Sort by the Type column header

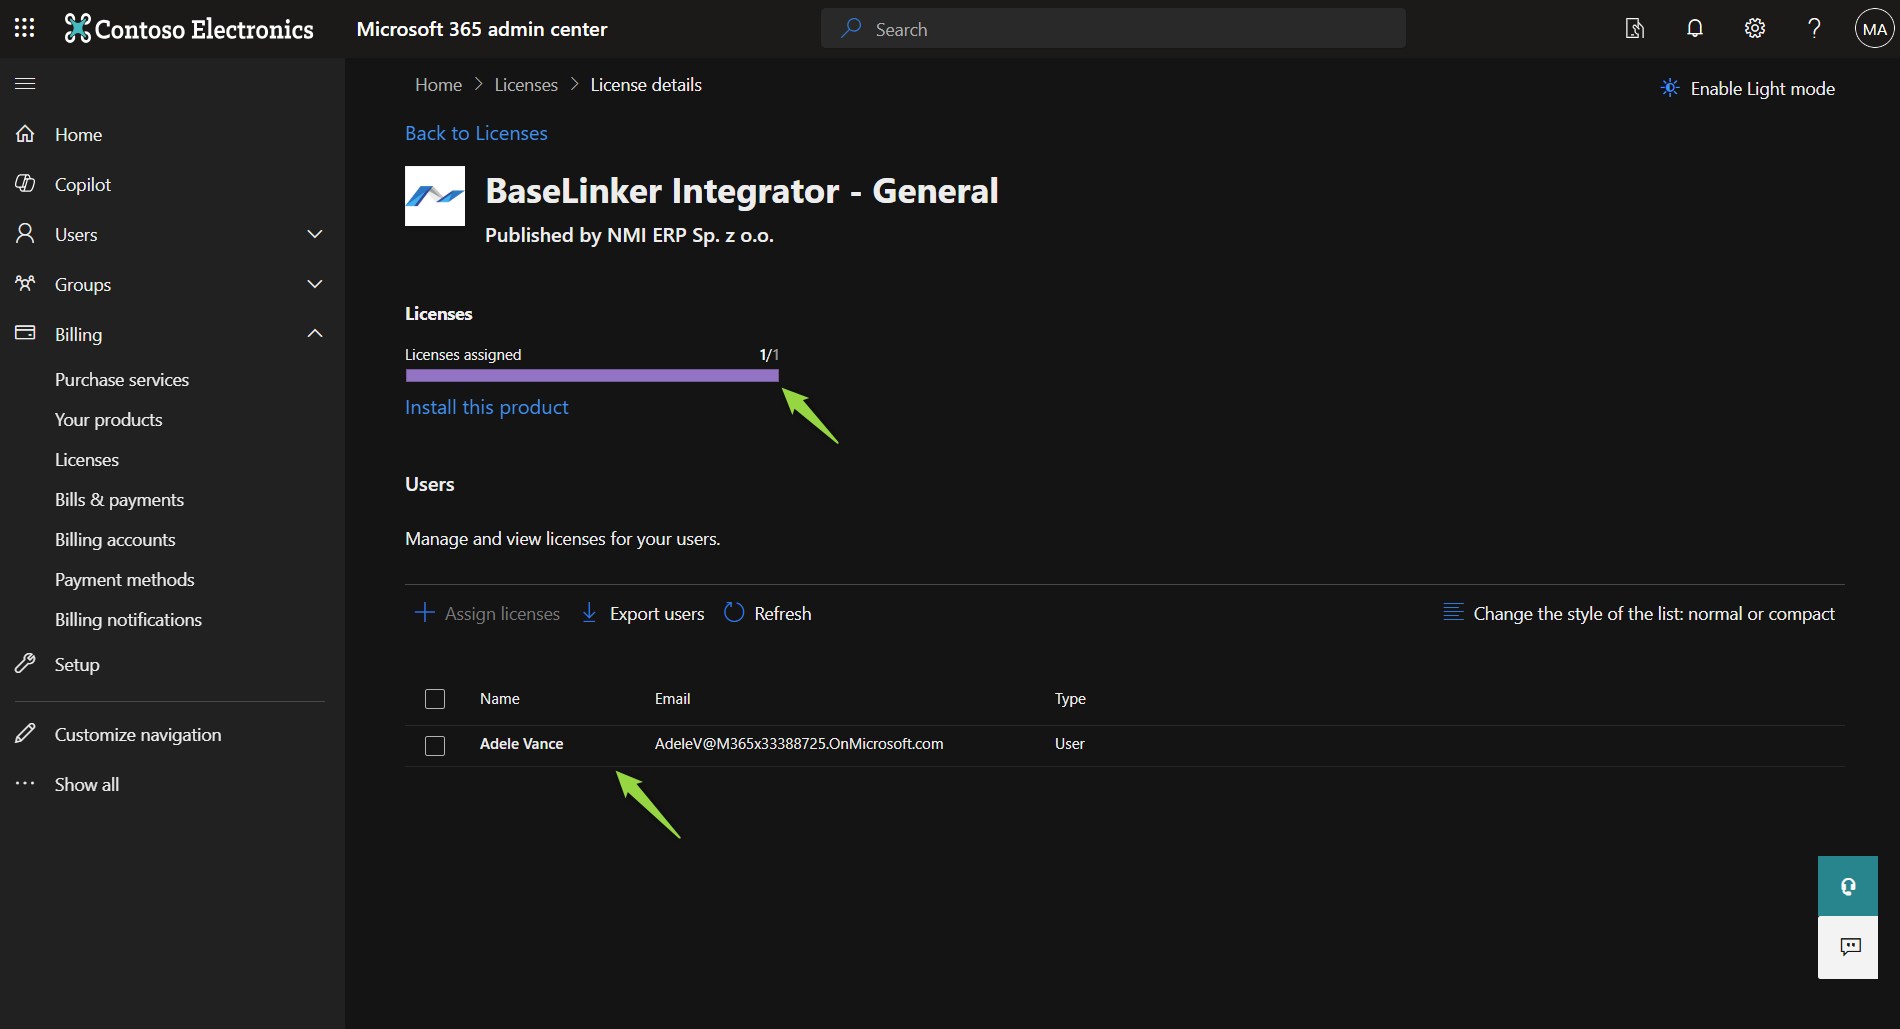[1070, 699]
